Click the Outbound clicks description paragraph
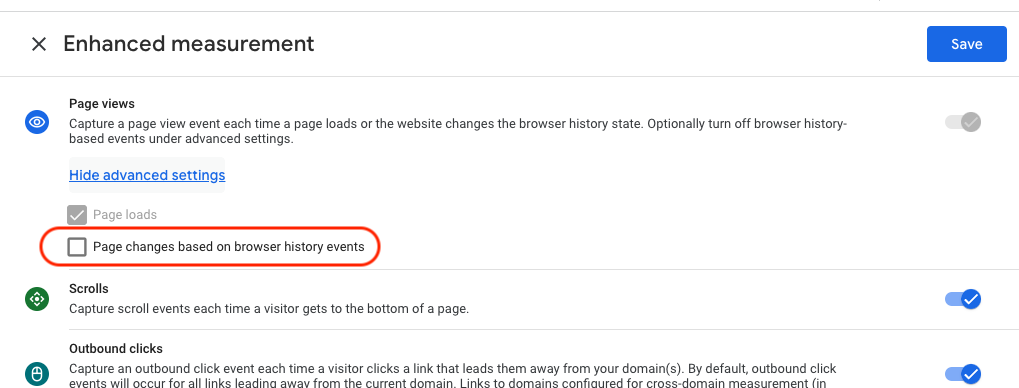The height and width of the screenshot is (388, 1019). [453, 375]
